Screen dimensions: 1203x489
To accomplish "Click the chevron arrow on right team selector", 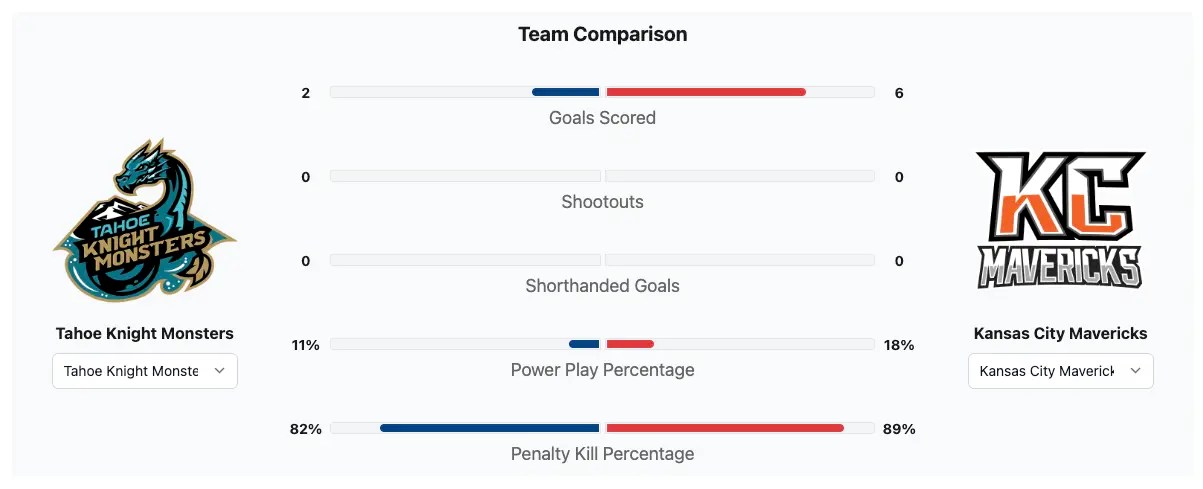I will [1136, 371].
